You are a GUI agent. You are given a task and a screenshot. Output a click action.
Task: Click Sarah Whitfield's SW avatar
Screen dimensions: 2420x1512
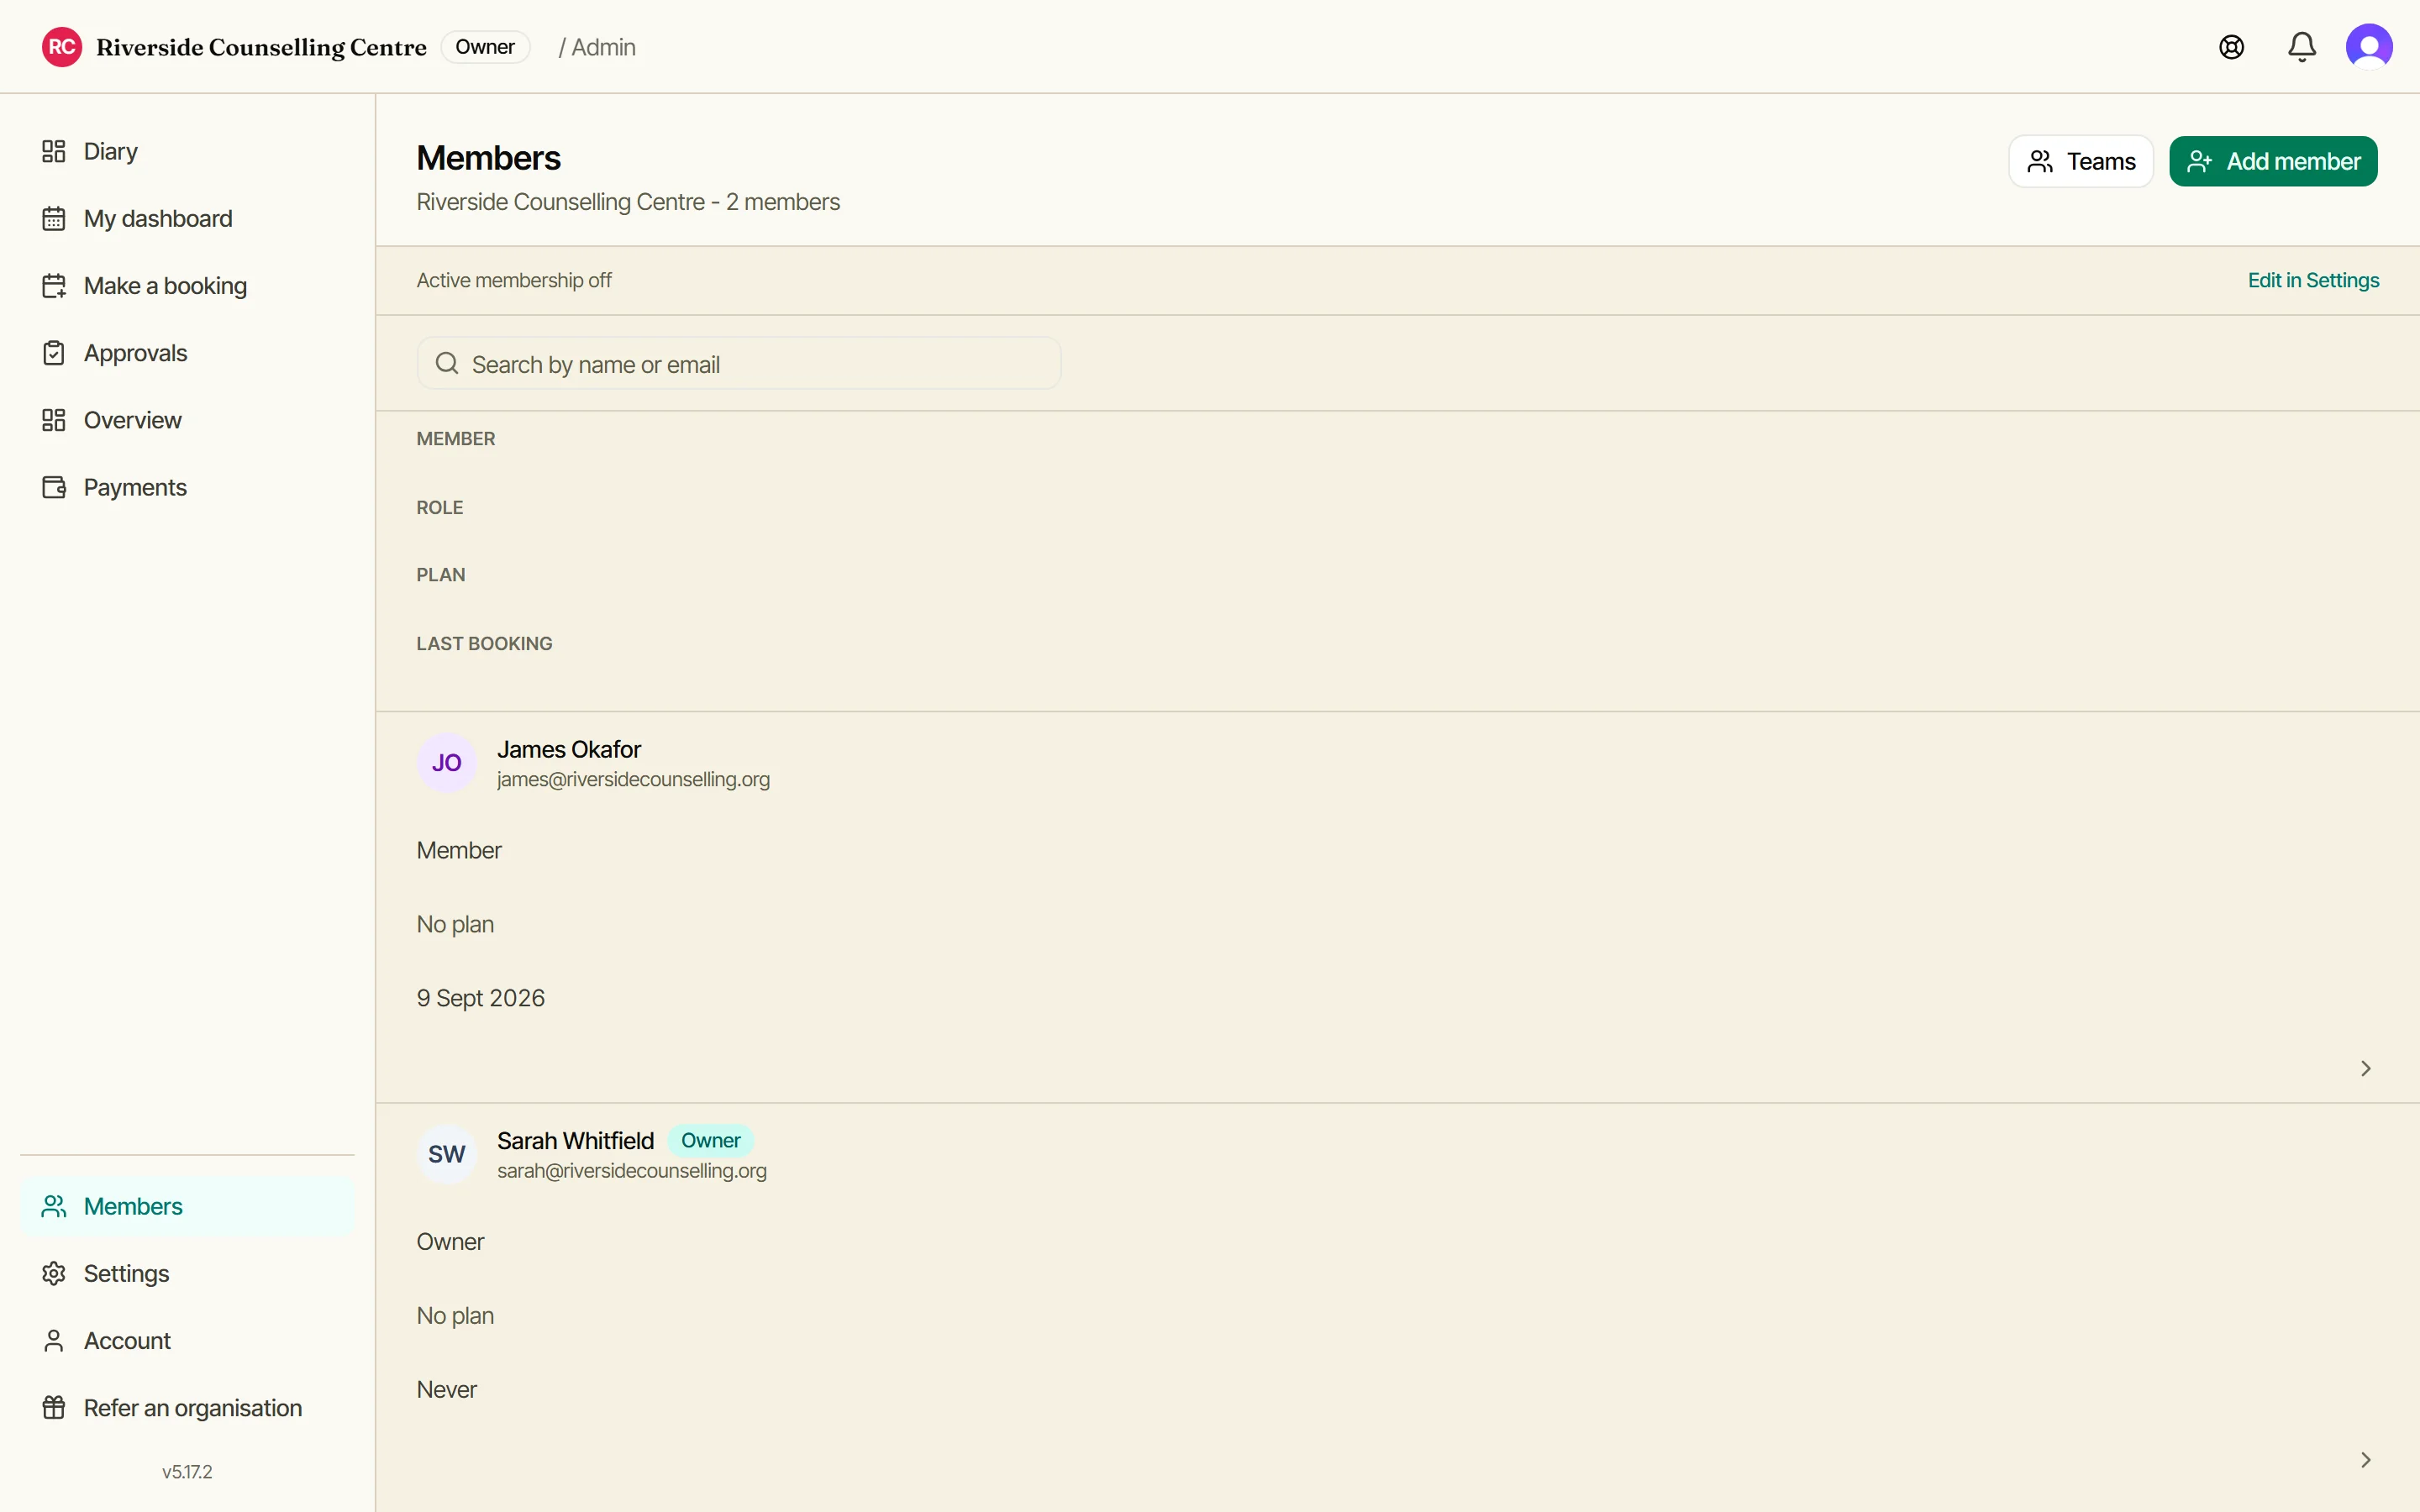[x=447, y=1154]
